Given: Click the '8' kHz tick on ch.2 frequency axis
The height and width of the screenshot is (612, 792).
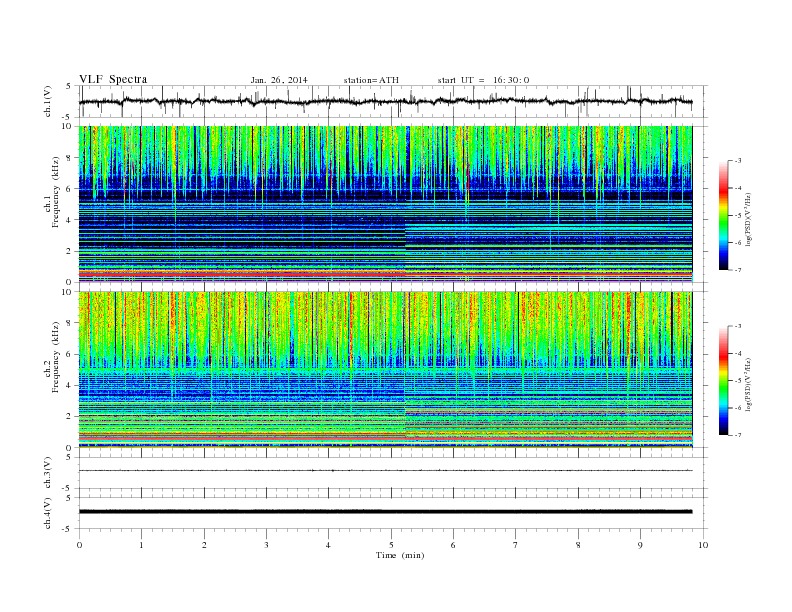Looking at the screenshot, I should coord(69,323).
